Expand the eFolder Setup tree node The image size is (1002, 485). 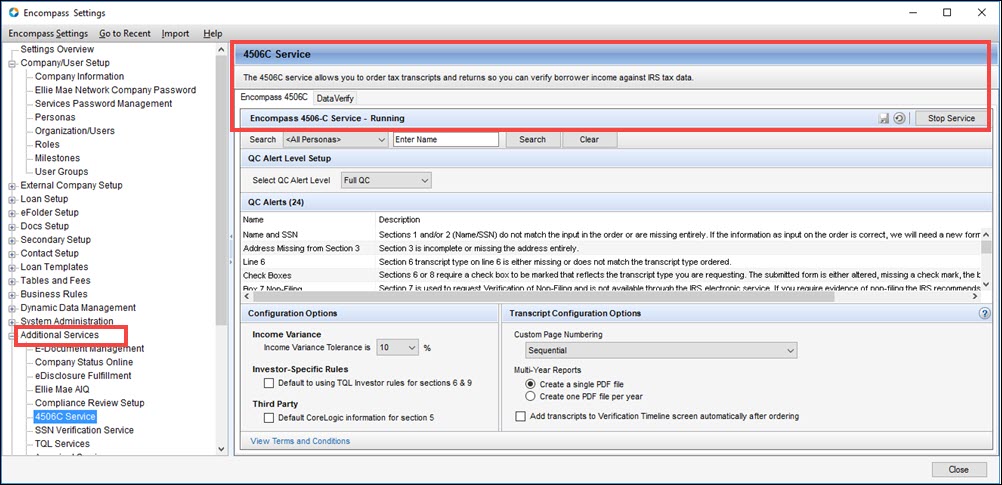click(12, 213)
